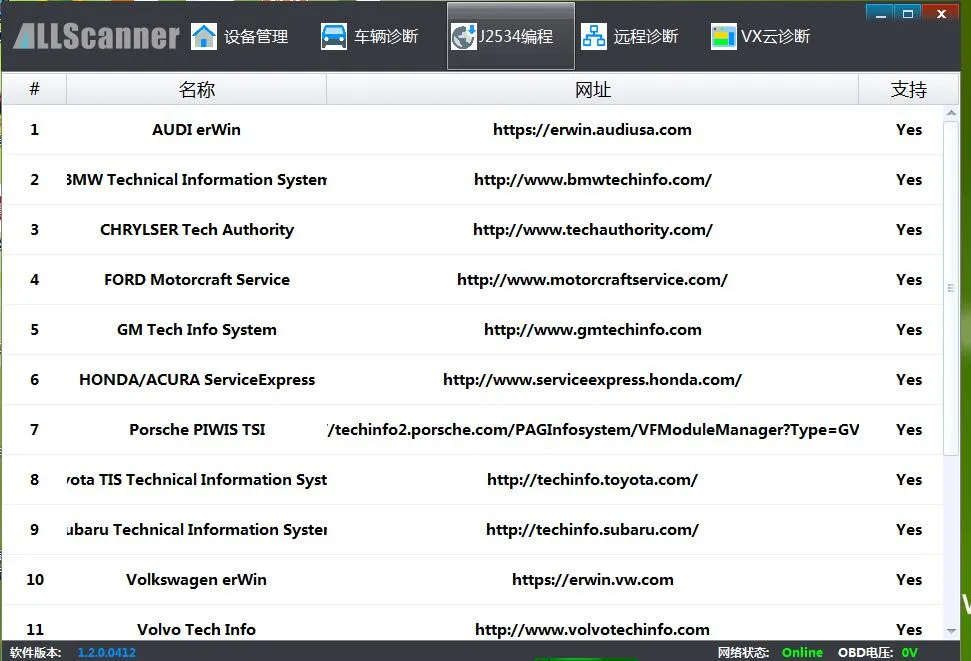This screenshot has width=971, height=661.
Task: Select the HONDA/ACURA ServiceExpress cell
Action: (x=196, y=380)
